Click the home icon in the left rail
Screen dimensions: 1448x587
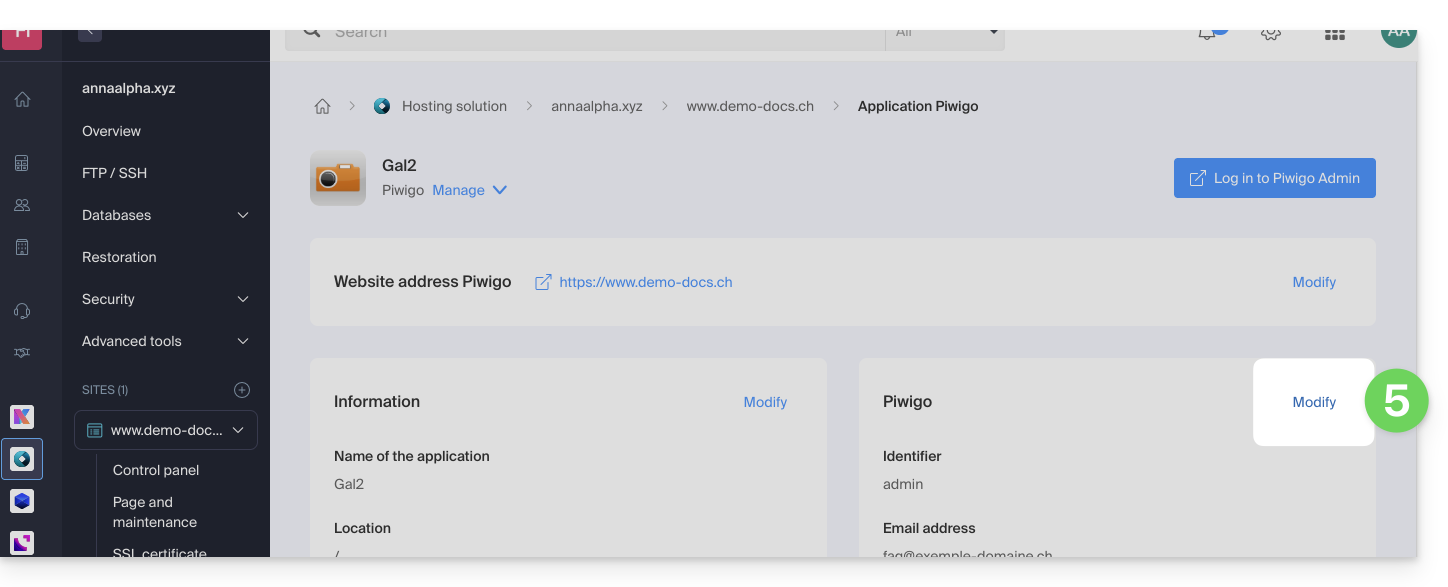pos(22,99)
